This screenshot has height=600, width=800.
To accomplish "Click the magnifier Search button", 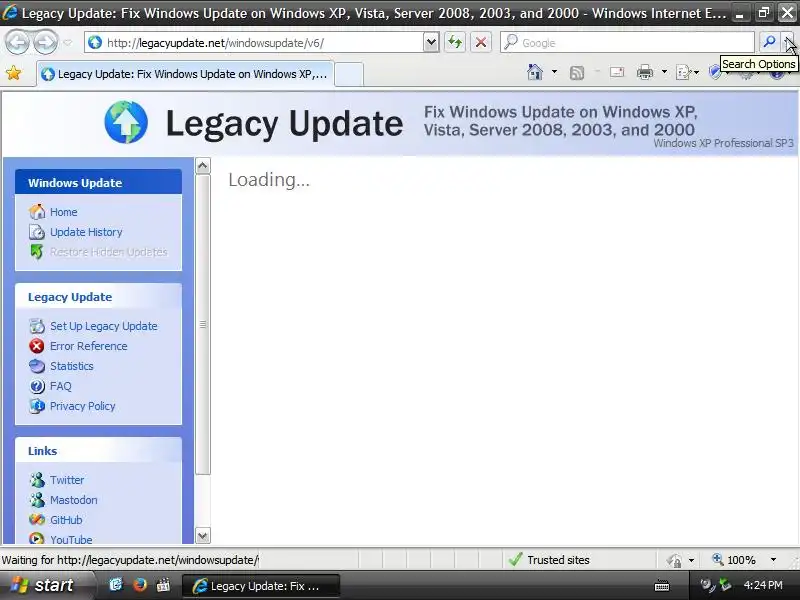I will pyautogui.click(x=769, y=42).
